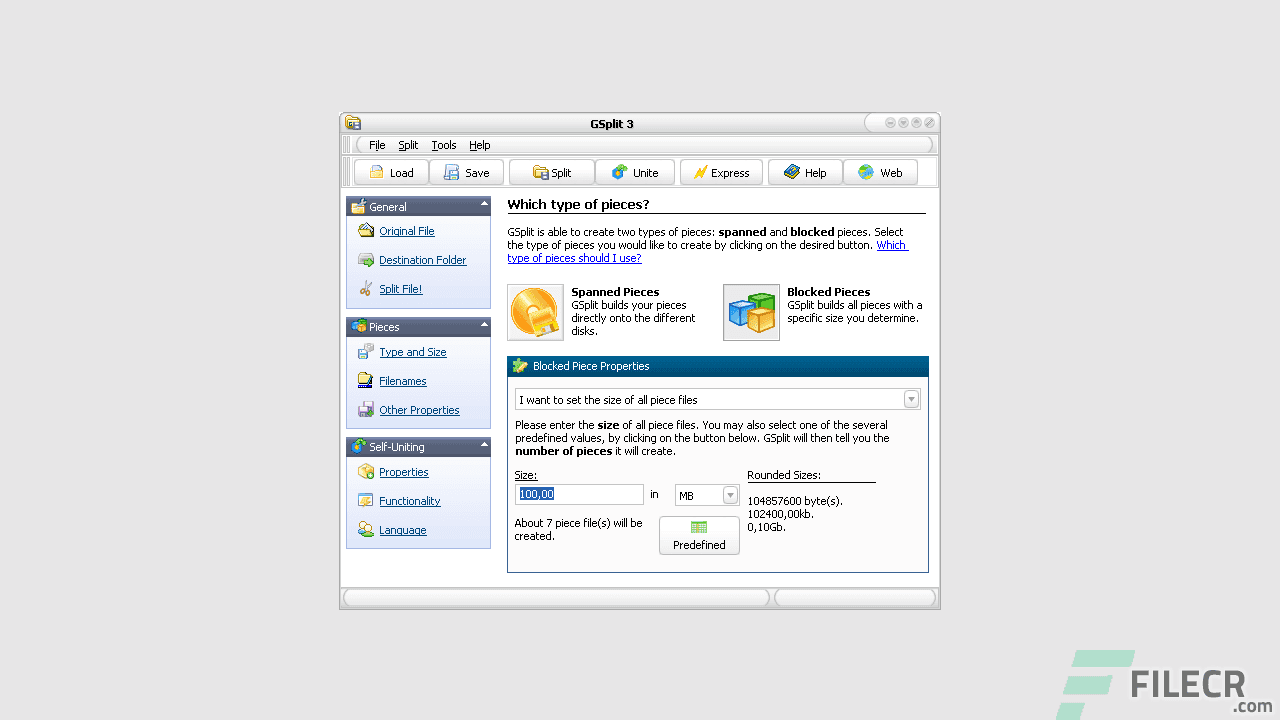Click the menu bar grip handle

click(x=347, y=145)
